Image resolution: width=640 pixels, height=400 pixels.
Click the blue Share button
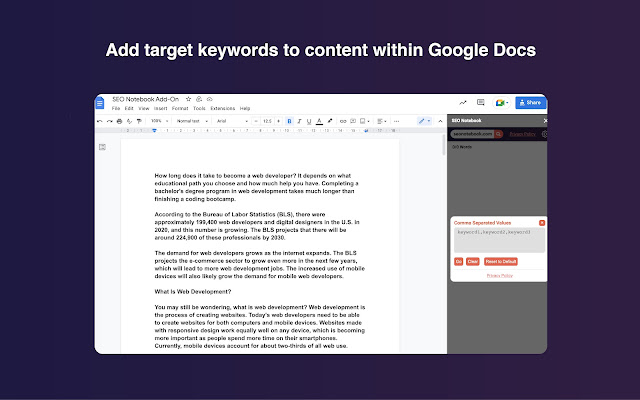[x=531, y=103]
